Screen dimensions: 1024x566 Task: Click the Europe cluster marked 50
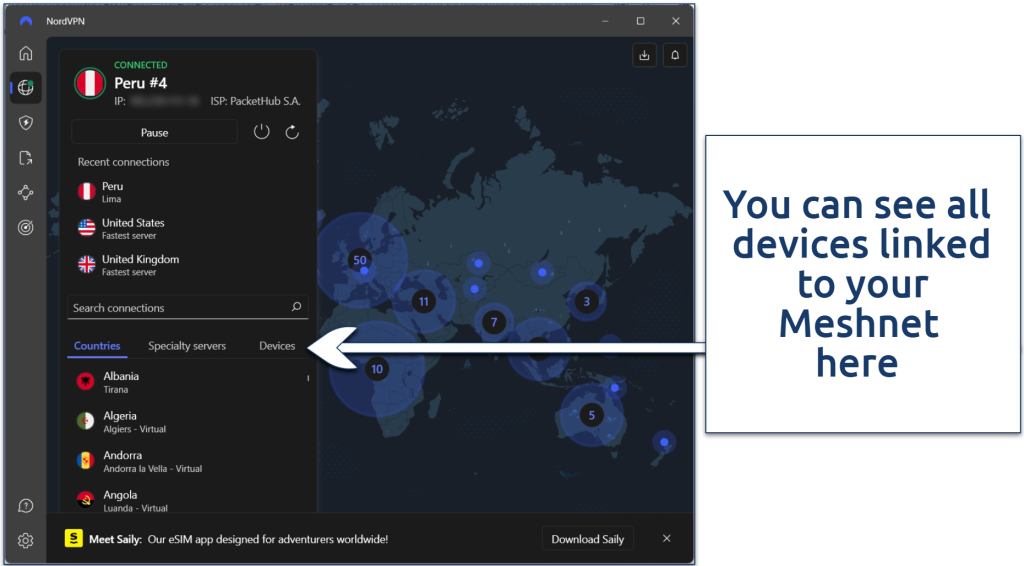(x=360, y=260)
